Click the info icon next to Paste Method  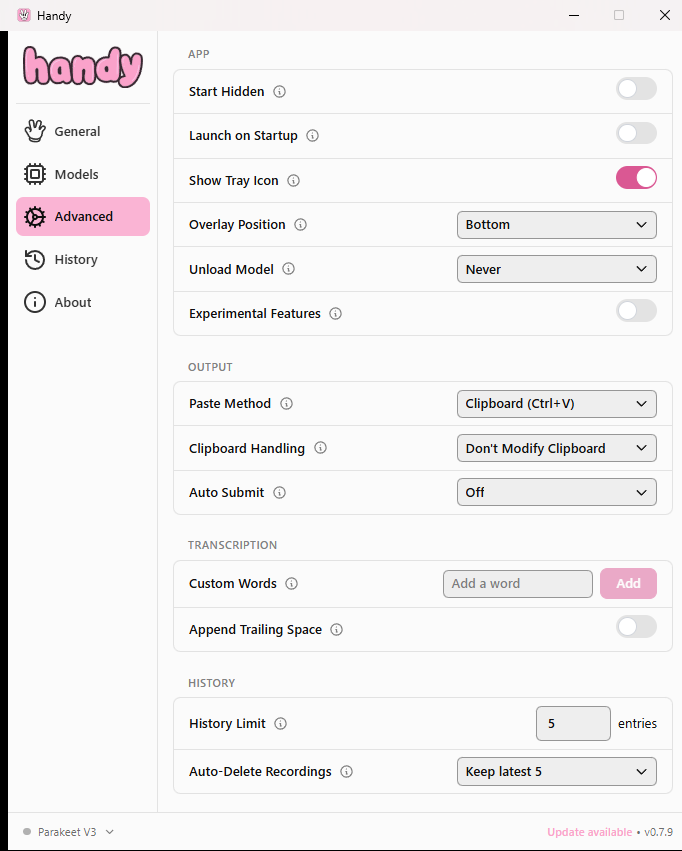[x=287, y=404]
